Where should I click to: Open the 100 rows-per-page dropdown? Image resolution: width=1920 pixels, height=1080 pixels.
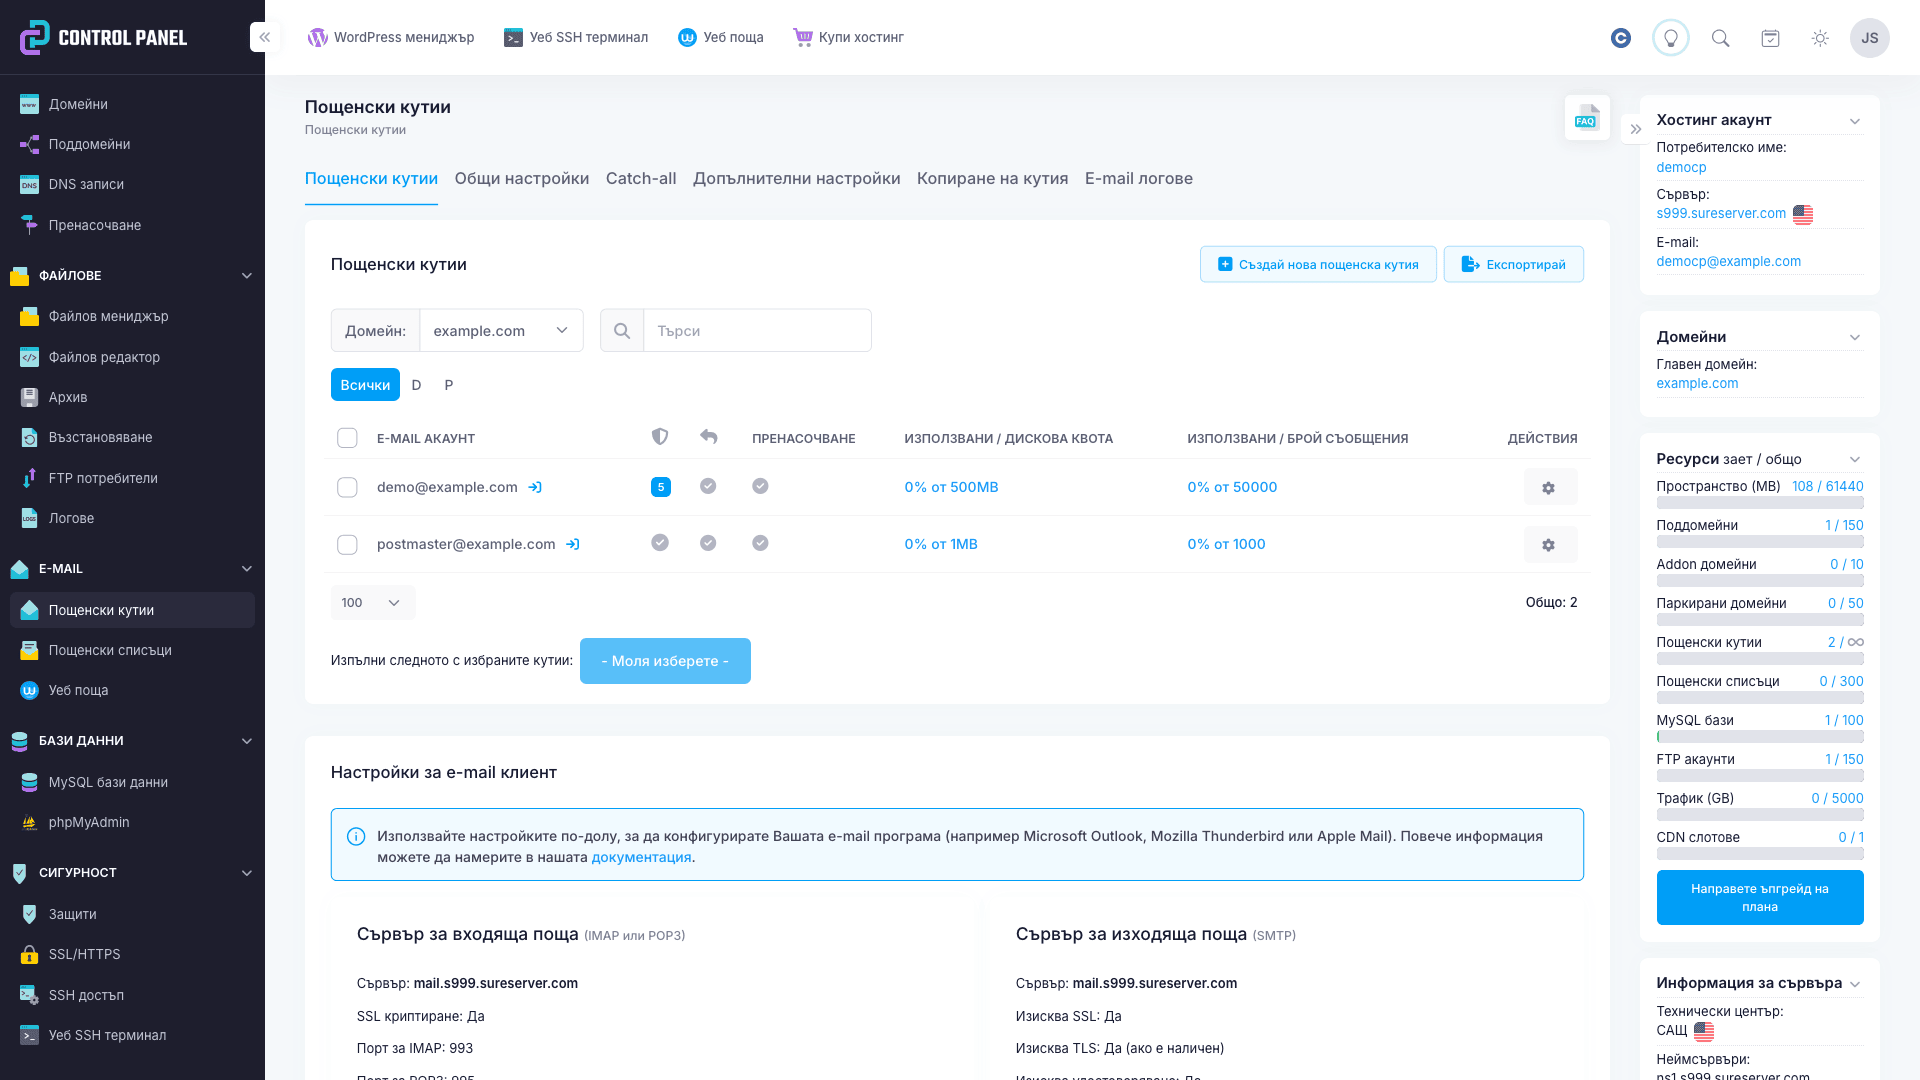(x=372, y=603)
